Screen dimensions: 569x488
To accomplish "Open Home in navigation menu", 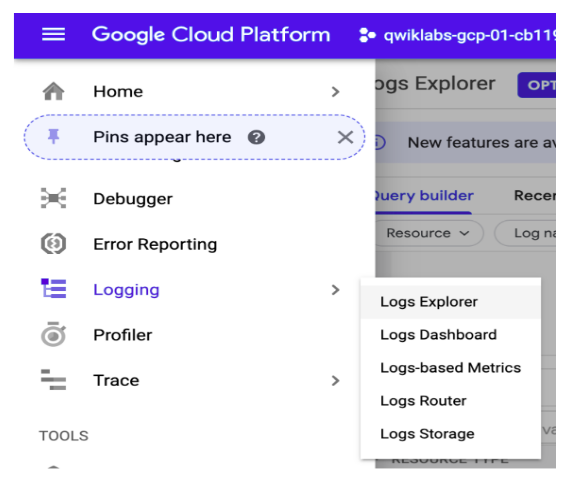I will coord(118,91).
